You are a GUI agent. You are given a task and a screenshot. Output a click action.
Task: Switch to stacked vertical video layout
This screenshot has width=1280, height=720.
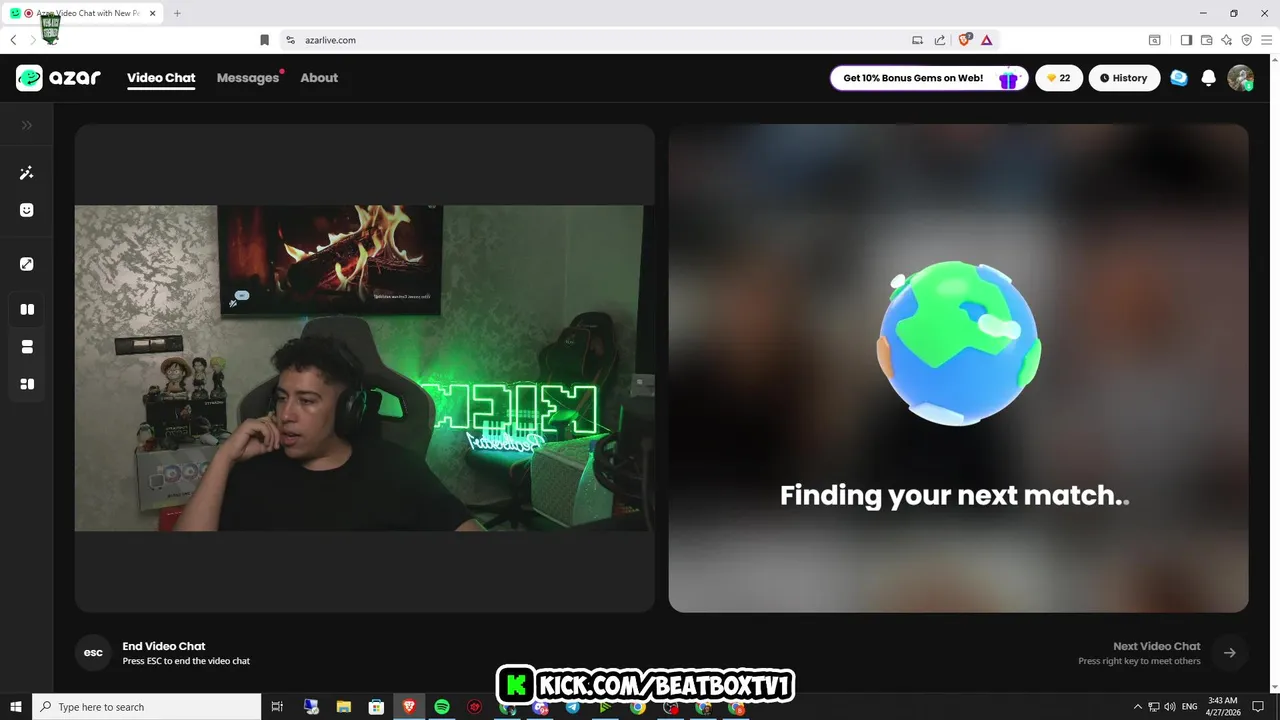[x=27, y=347]
